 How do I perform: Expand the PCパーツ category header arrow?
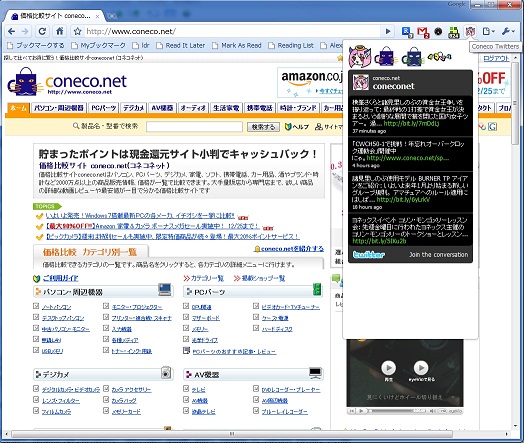pyautogui.click(x=188, y=292)
